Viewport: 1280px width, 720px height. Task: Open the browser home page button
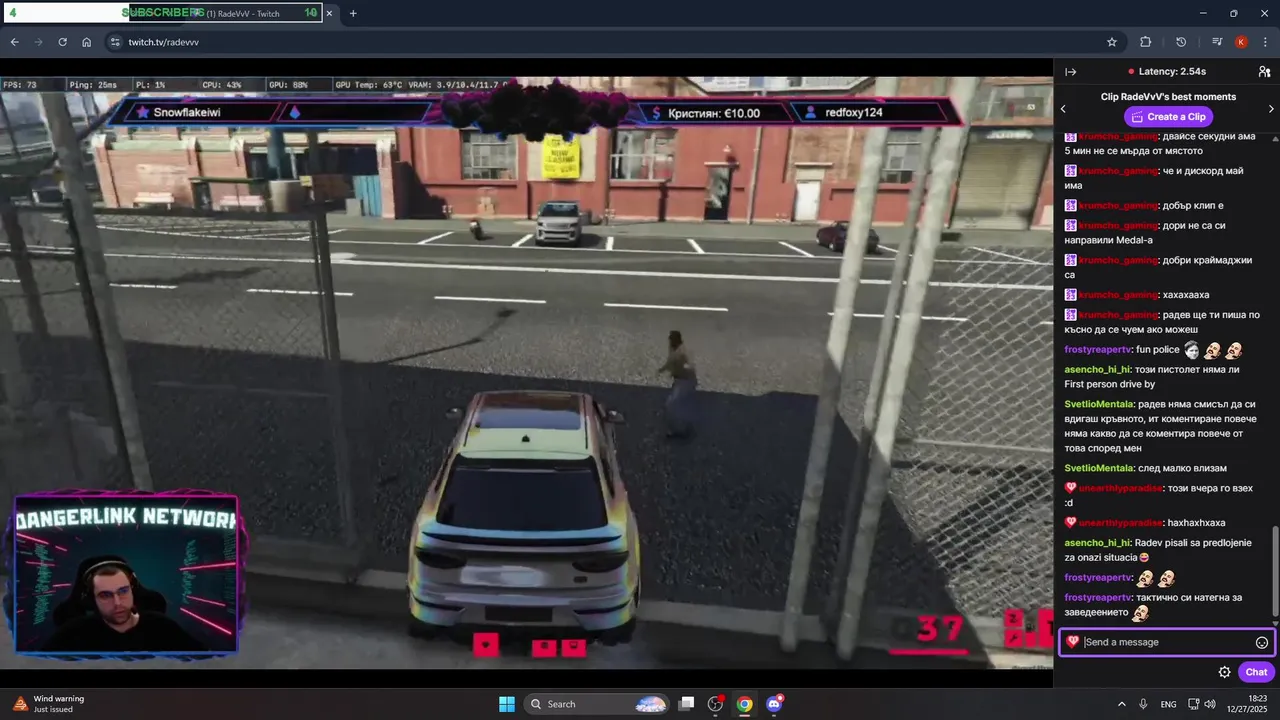[x=86, y=42]
